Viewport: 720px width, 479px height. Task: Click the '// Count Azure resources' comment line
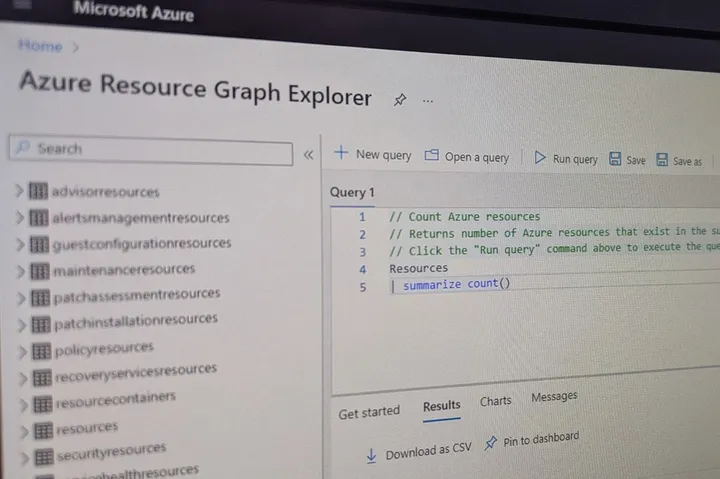pos(465,216)
